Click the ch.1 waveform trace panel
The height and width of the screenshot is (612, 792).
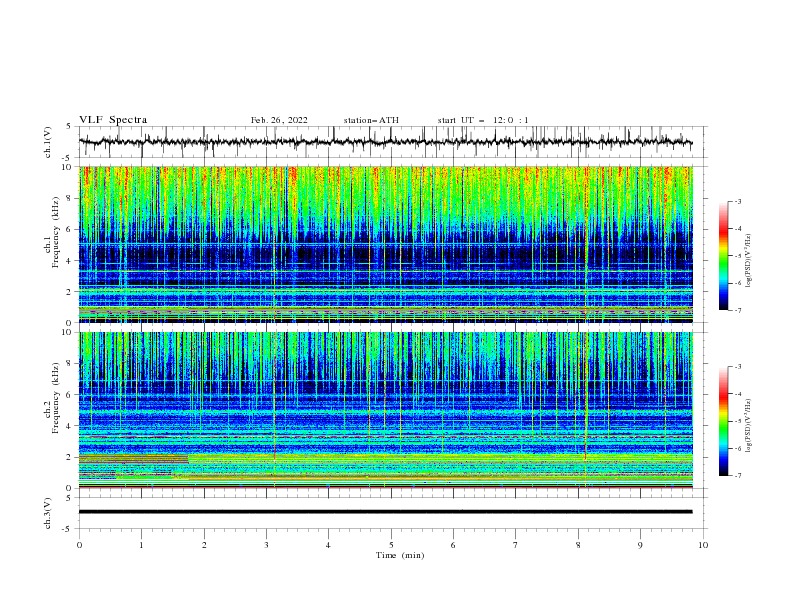tap(393, 142)
